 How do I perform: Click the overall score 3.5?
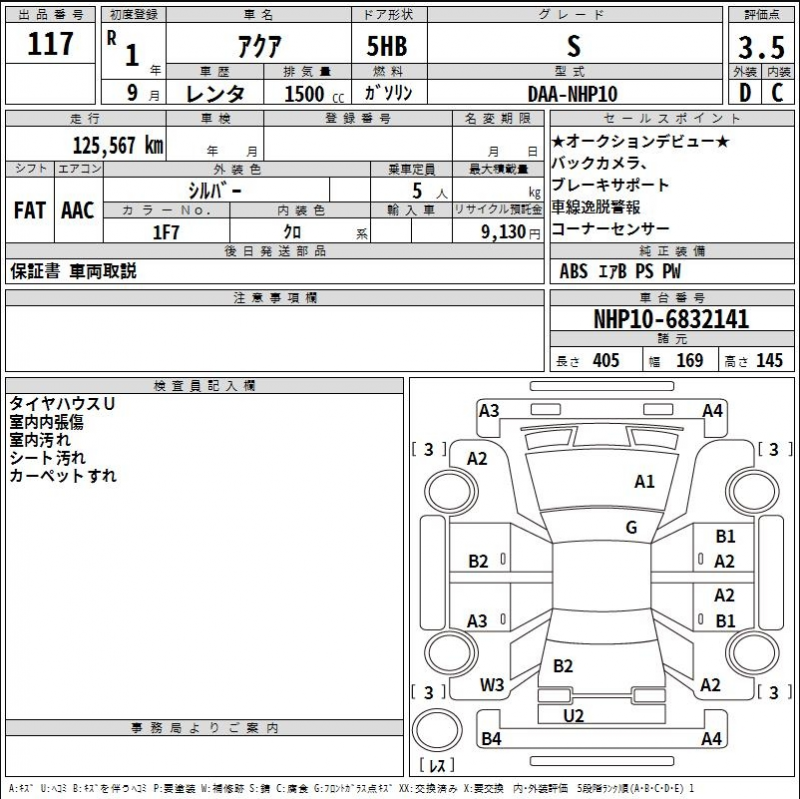[x=761, y=48]
